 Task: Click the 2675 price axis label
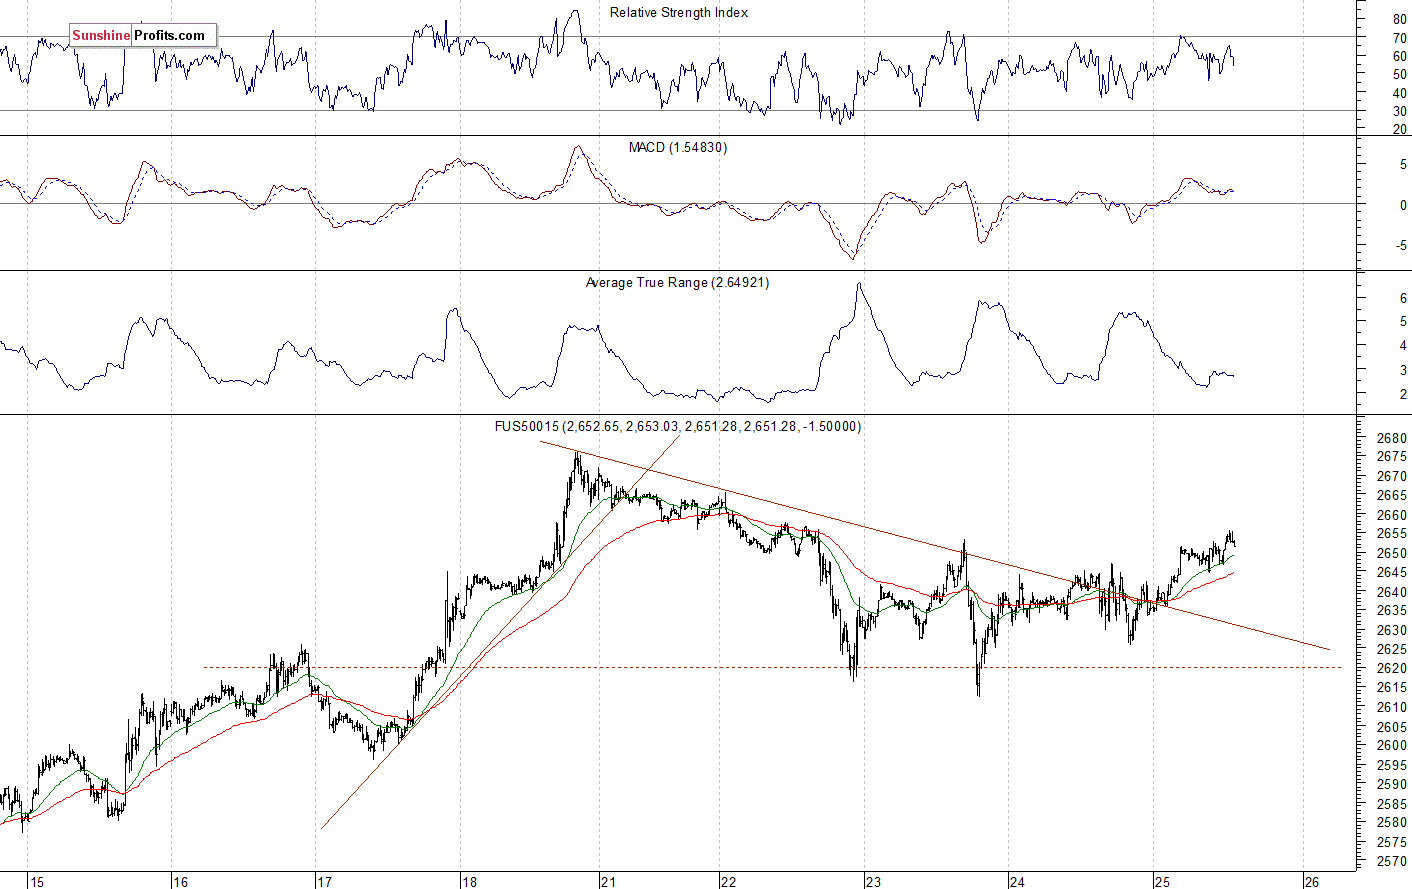click(1392, 457)
